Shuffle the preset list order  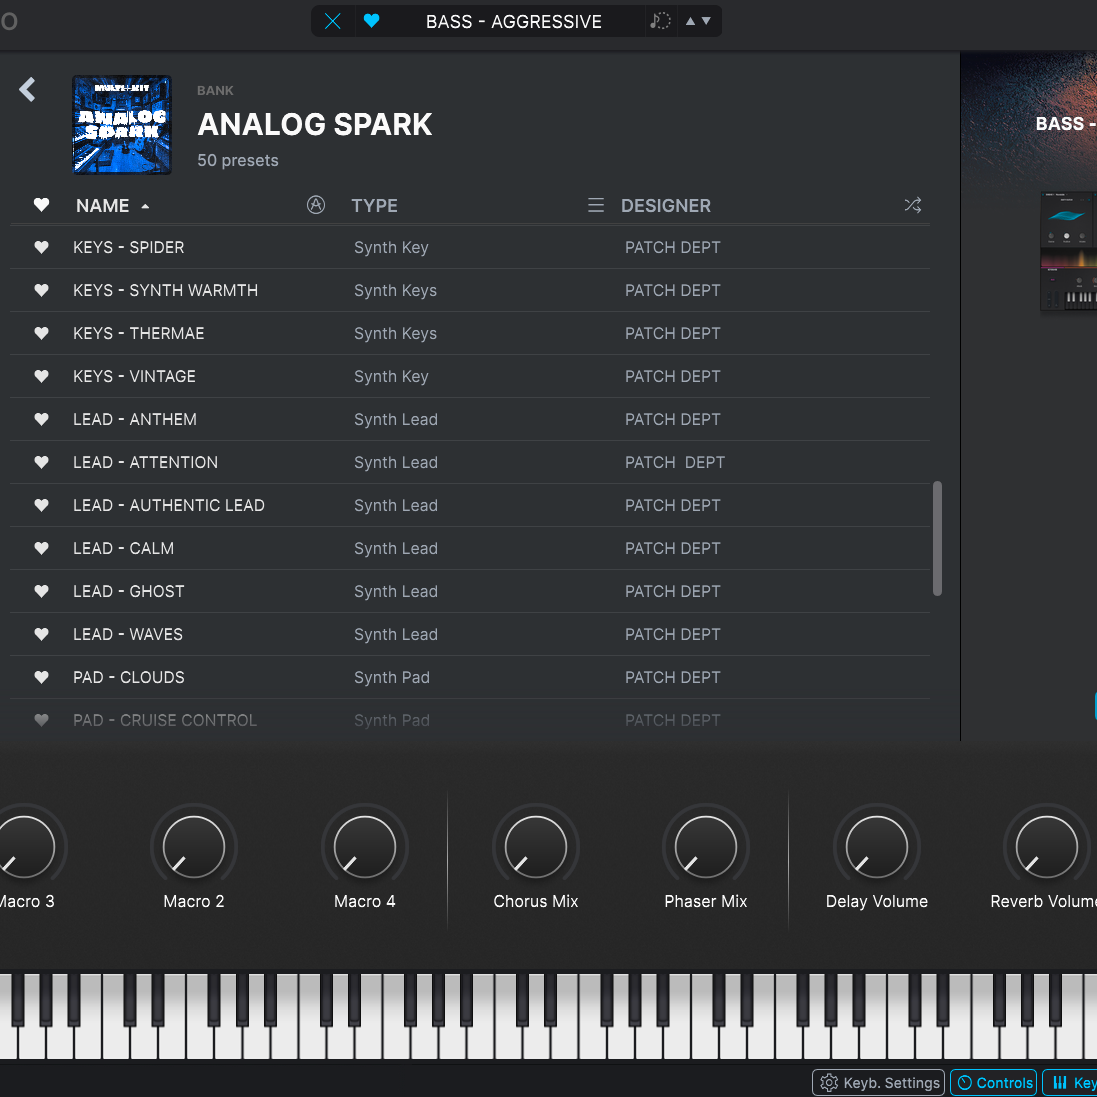913,205
